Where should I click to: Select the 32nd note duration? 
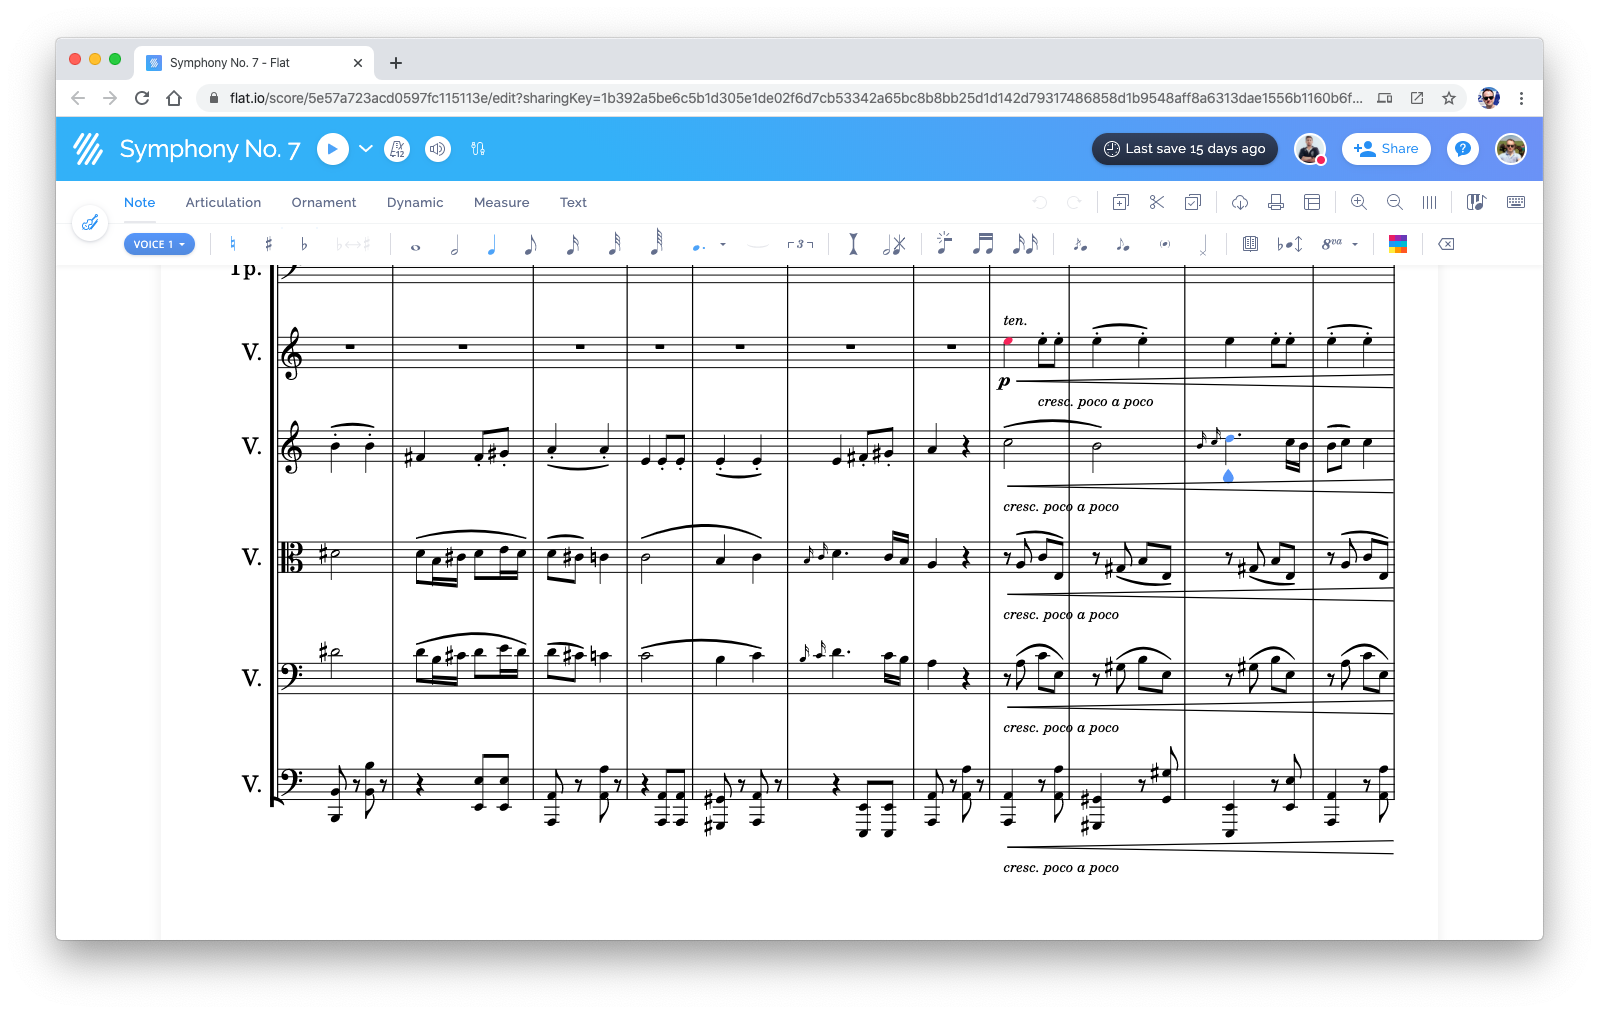coord(614,243)
